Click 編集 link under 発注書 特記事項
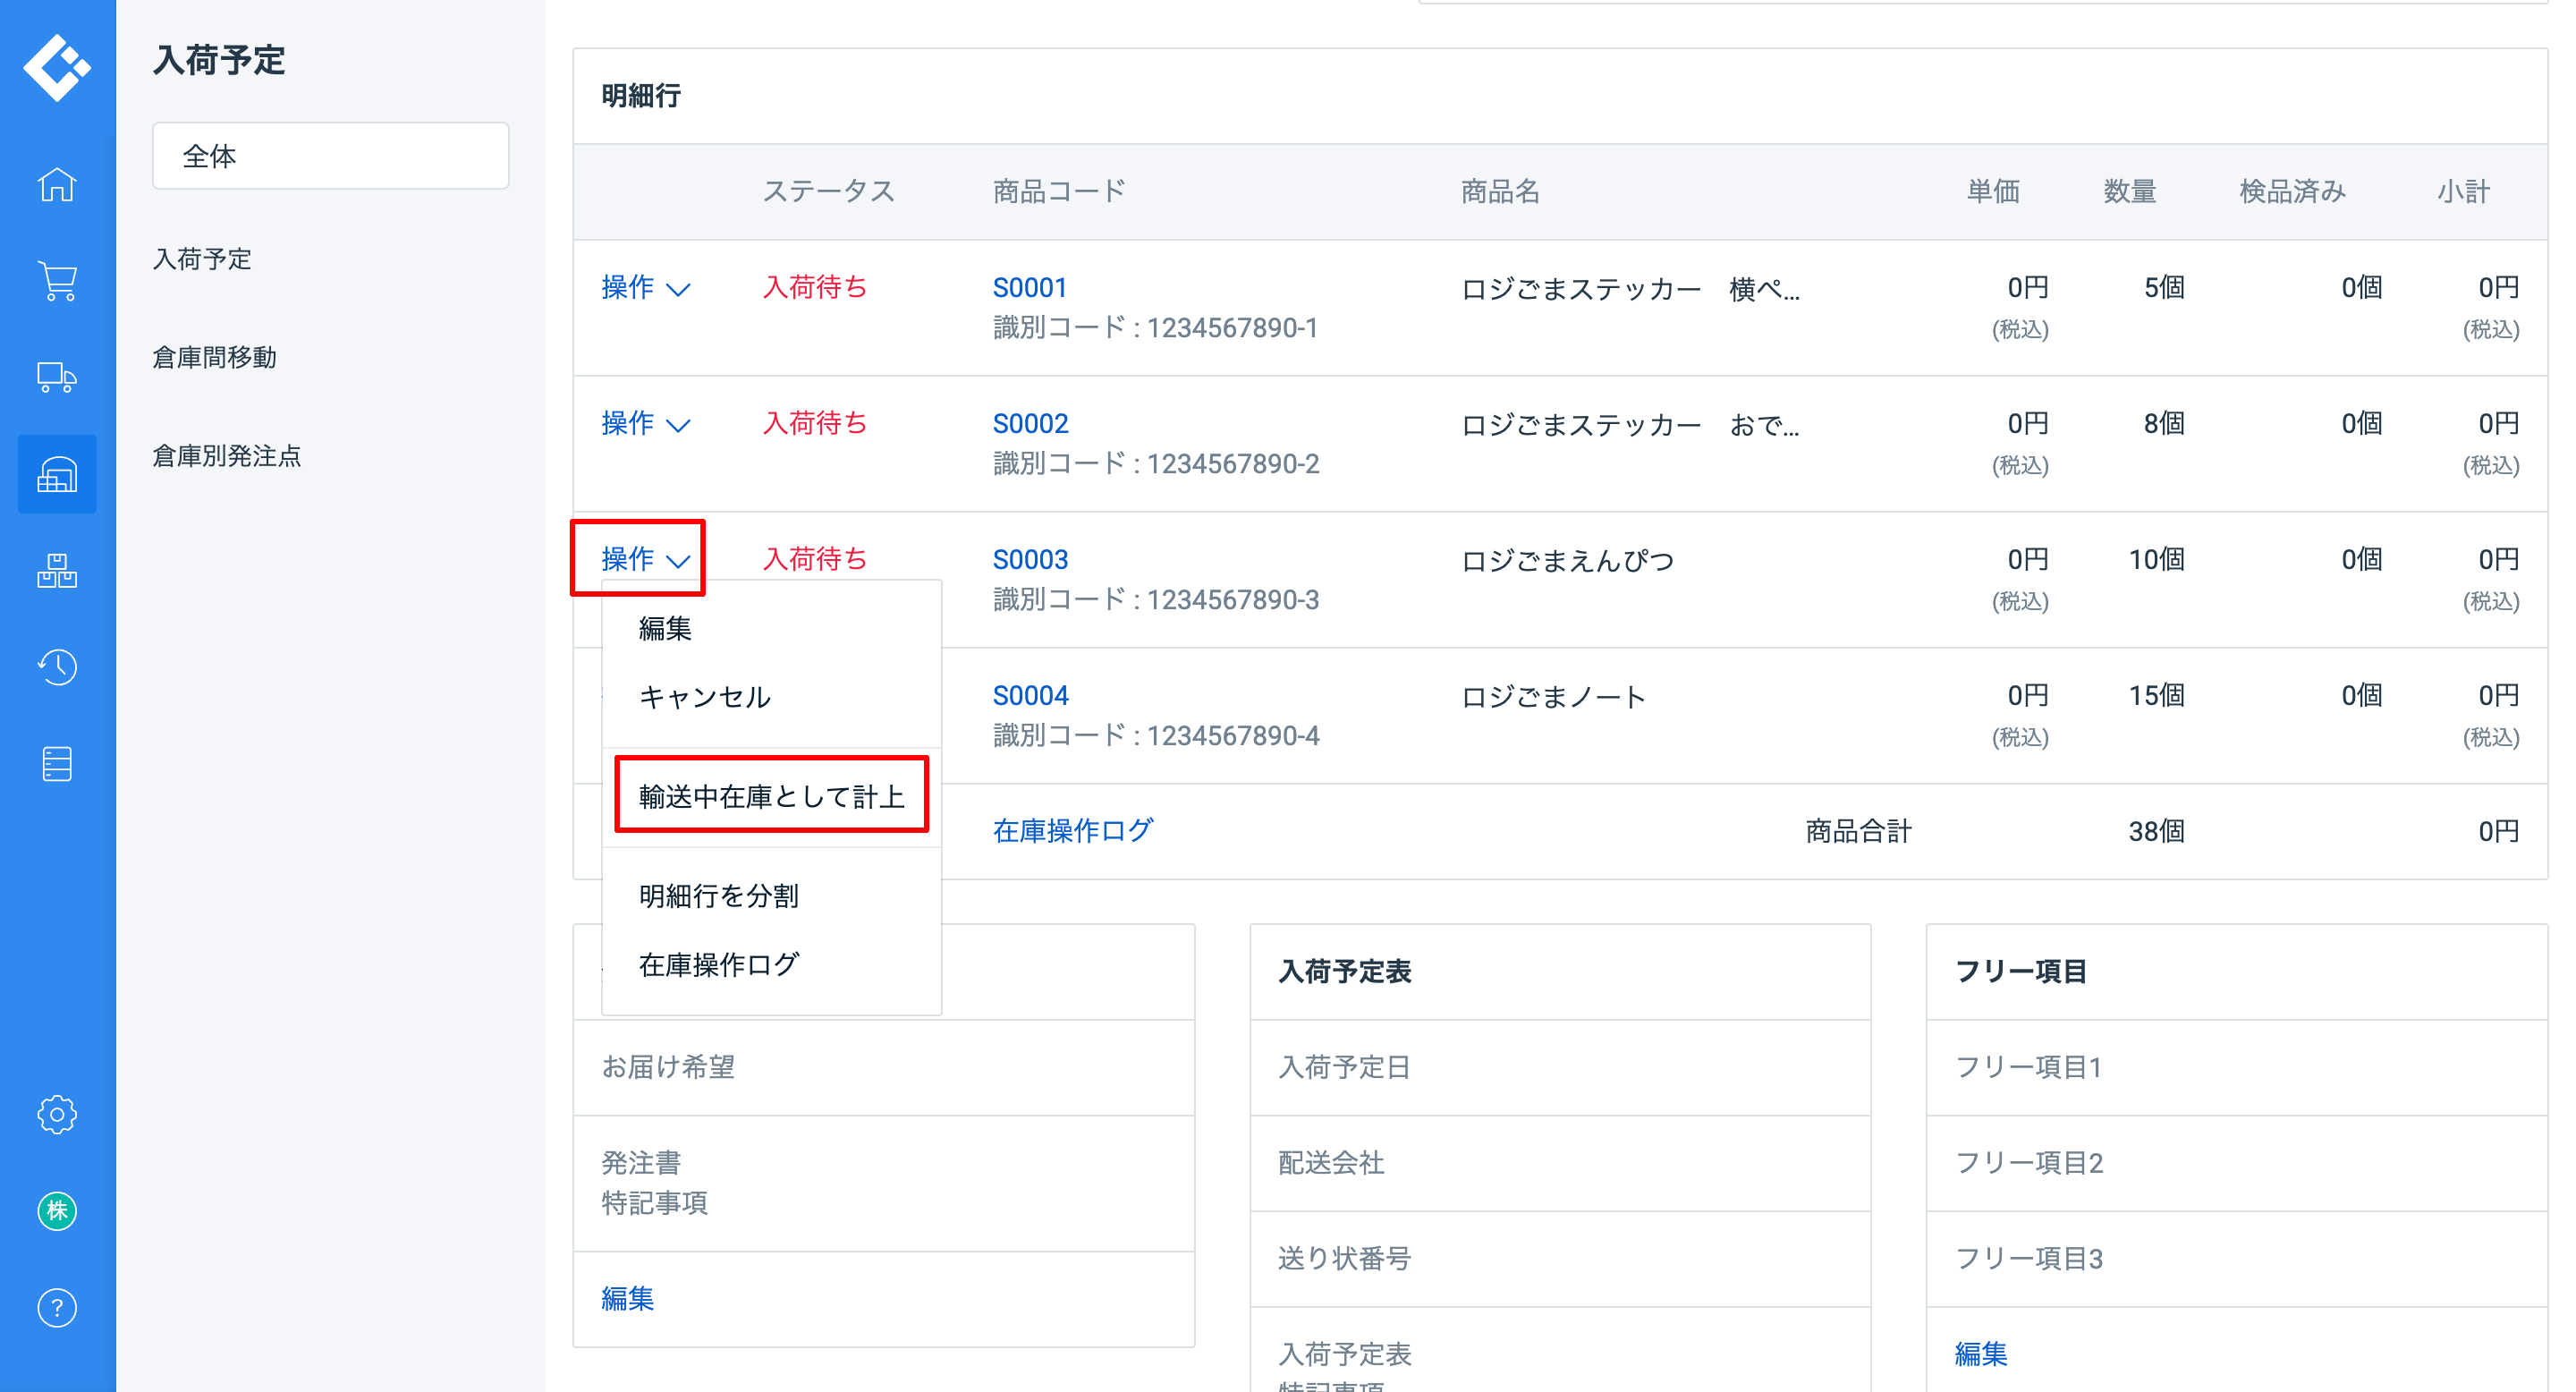The height and width of the screenshot is (1392, 2576). (627, 1298)
